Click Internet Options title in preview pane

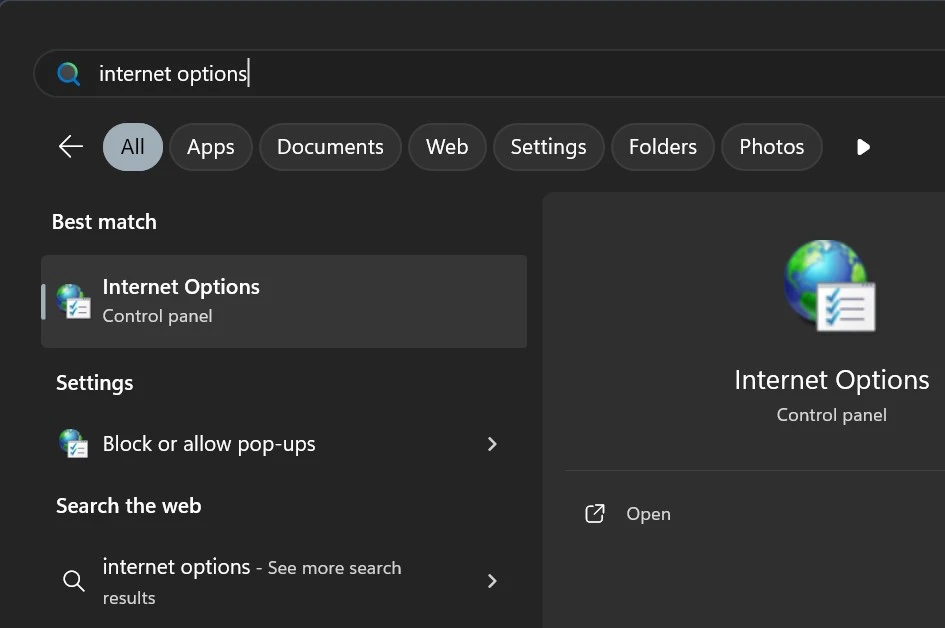(x=832, y=380)
